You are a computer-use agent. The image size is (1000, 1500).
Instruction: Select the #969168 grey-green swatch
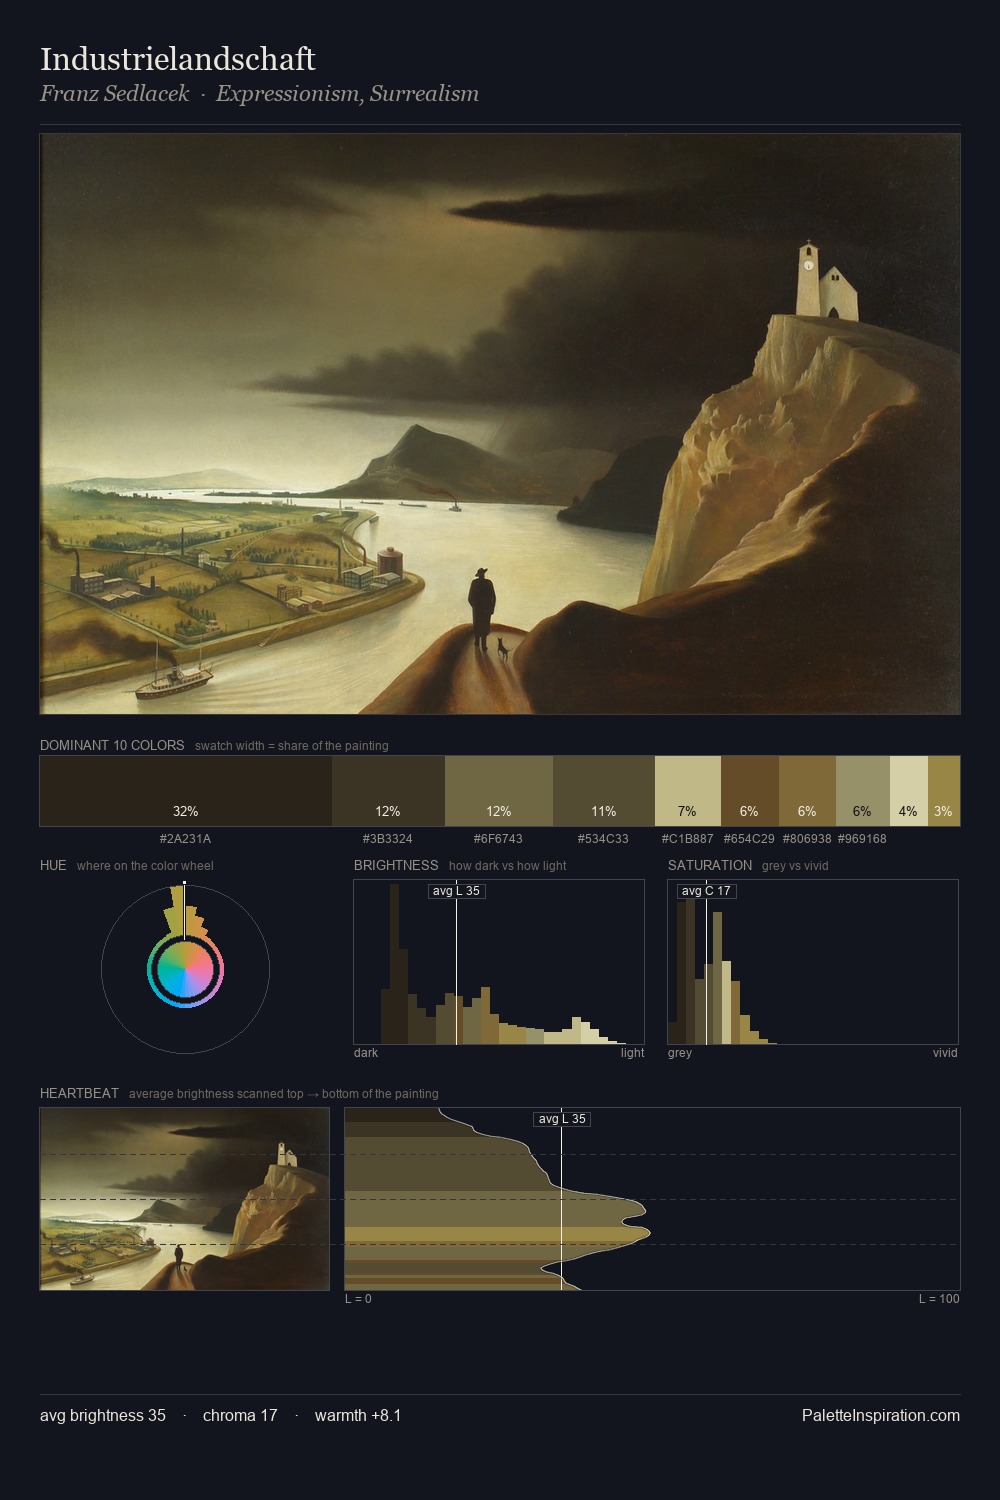point(863,791)
